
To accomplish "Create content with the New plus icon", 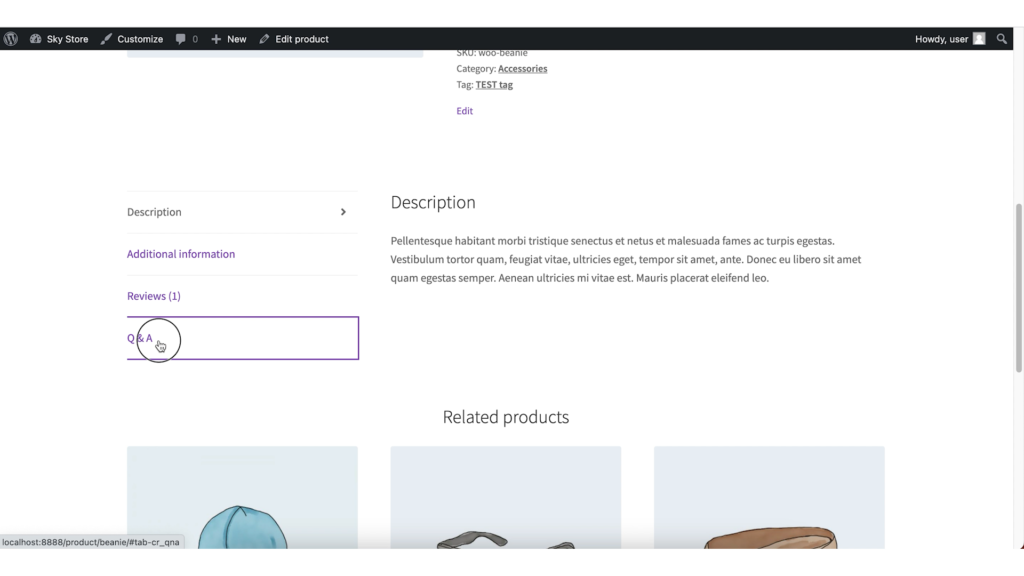I will [x=228, y=38].
